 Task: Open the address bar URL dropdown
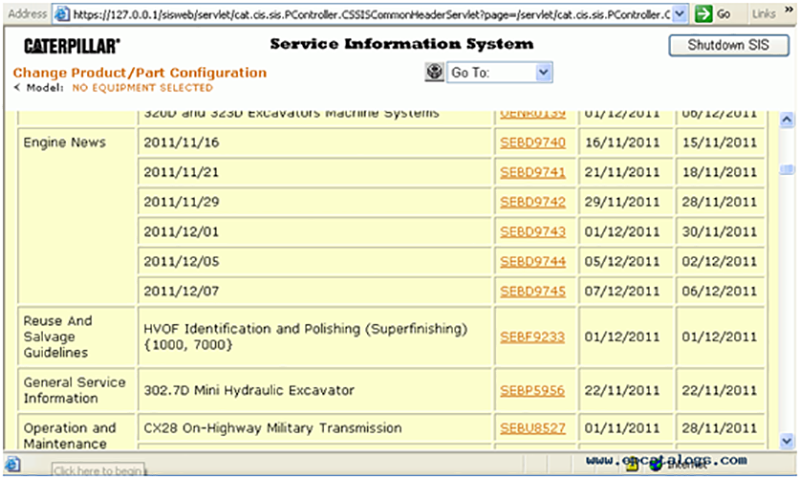point(679,14)
